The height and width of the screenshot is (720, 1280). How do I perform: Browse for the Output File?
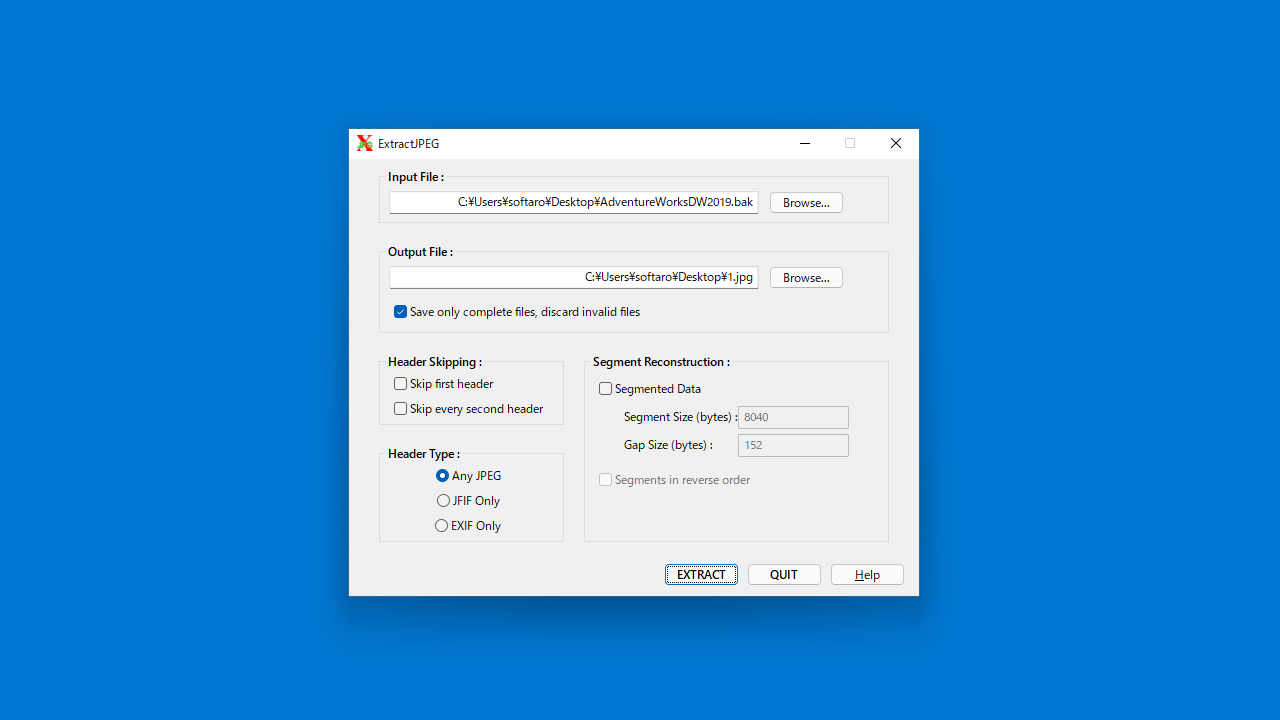[x=806, y=277]
